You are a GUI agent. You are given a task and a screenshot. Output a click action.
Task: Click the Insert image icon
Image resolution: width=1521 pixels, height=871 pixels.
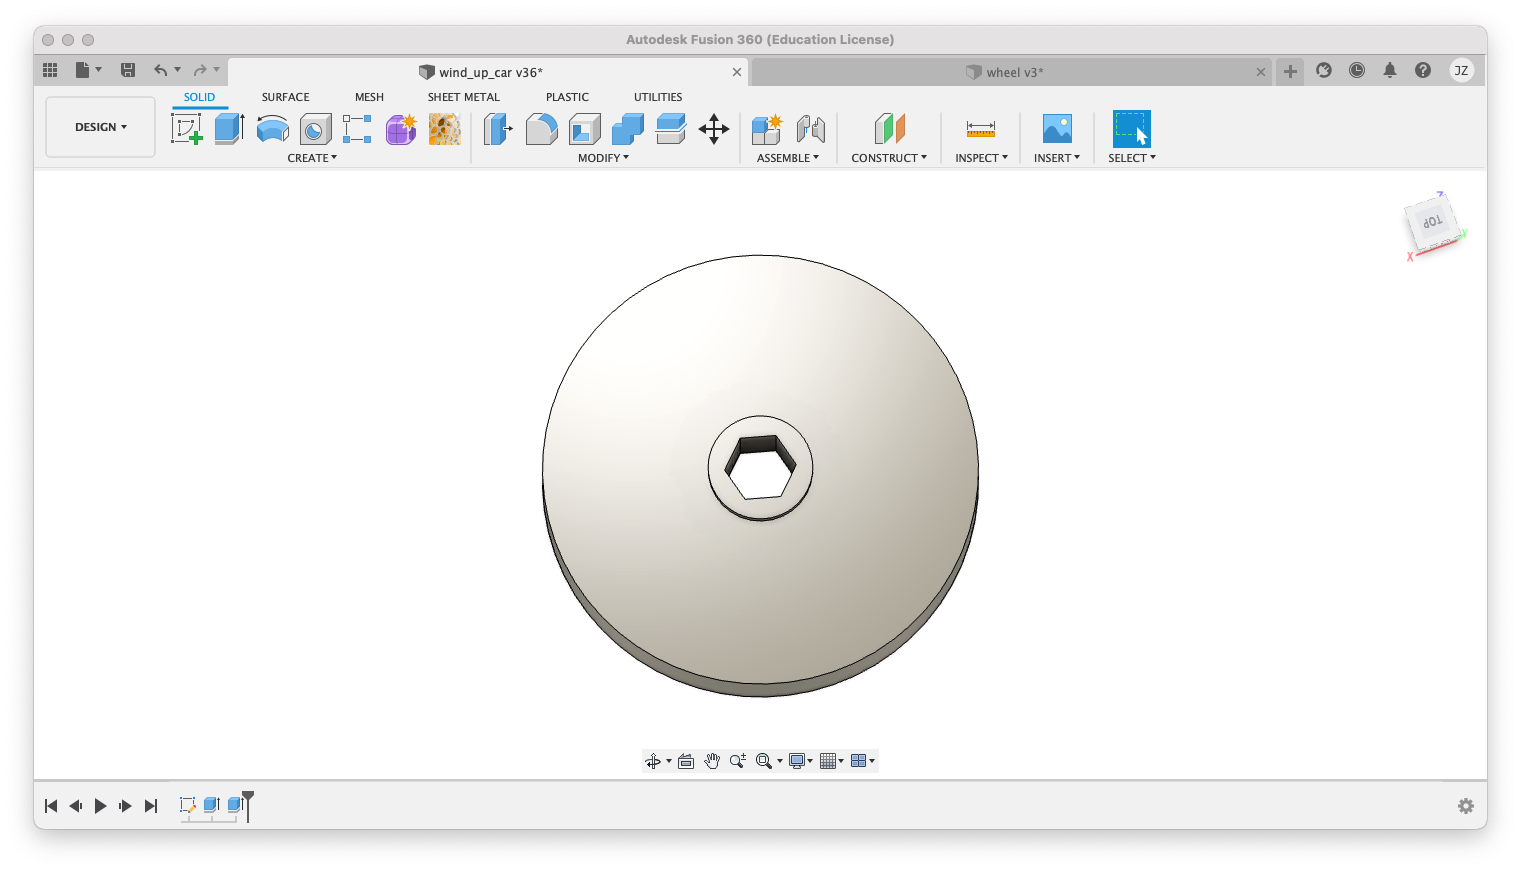tap(1057, 129)
